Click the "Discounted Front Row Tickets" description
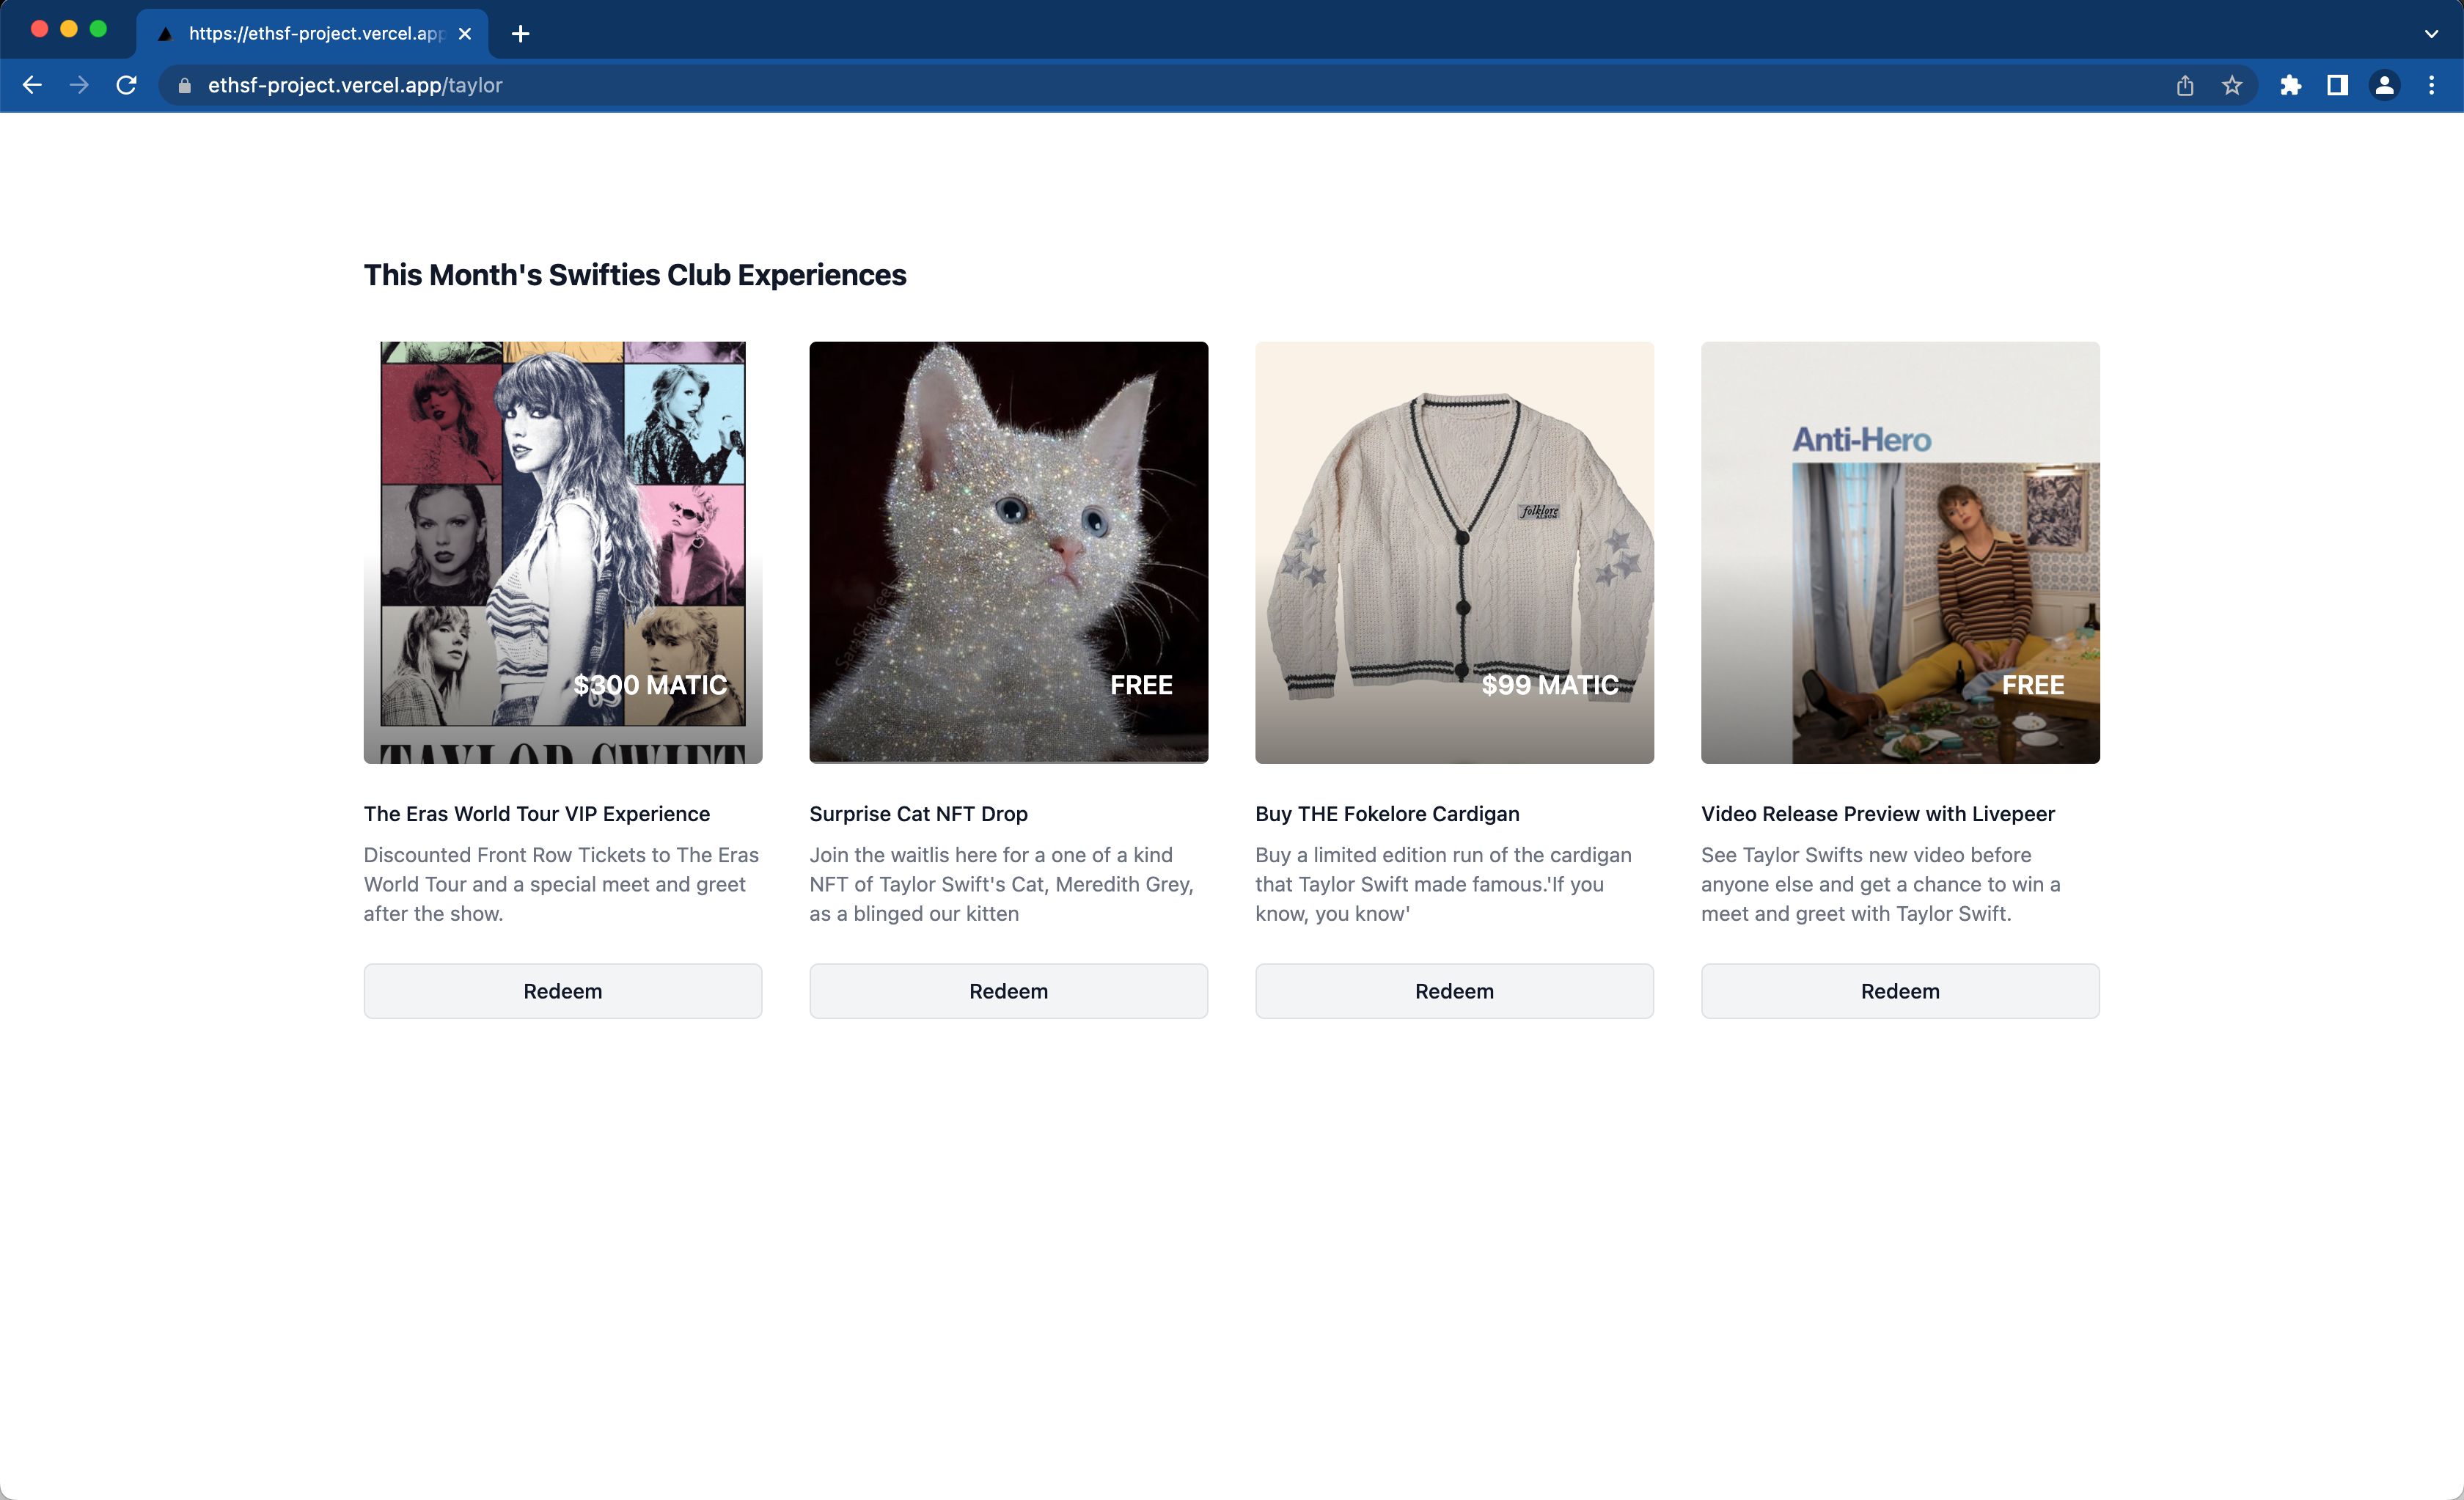This screenshot has width=2464, height=1500. [x=561, y=884]
